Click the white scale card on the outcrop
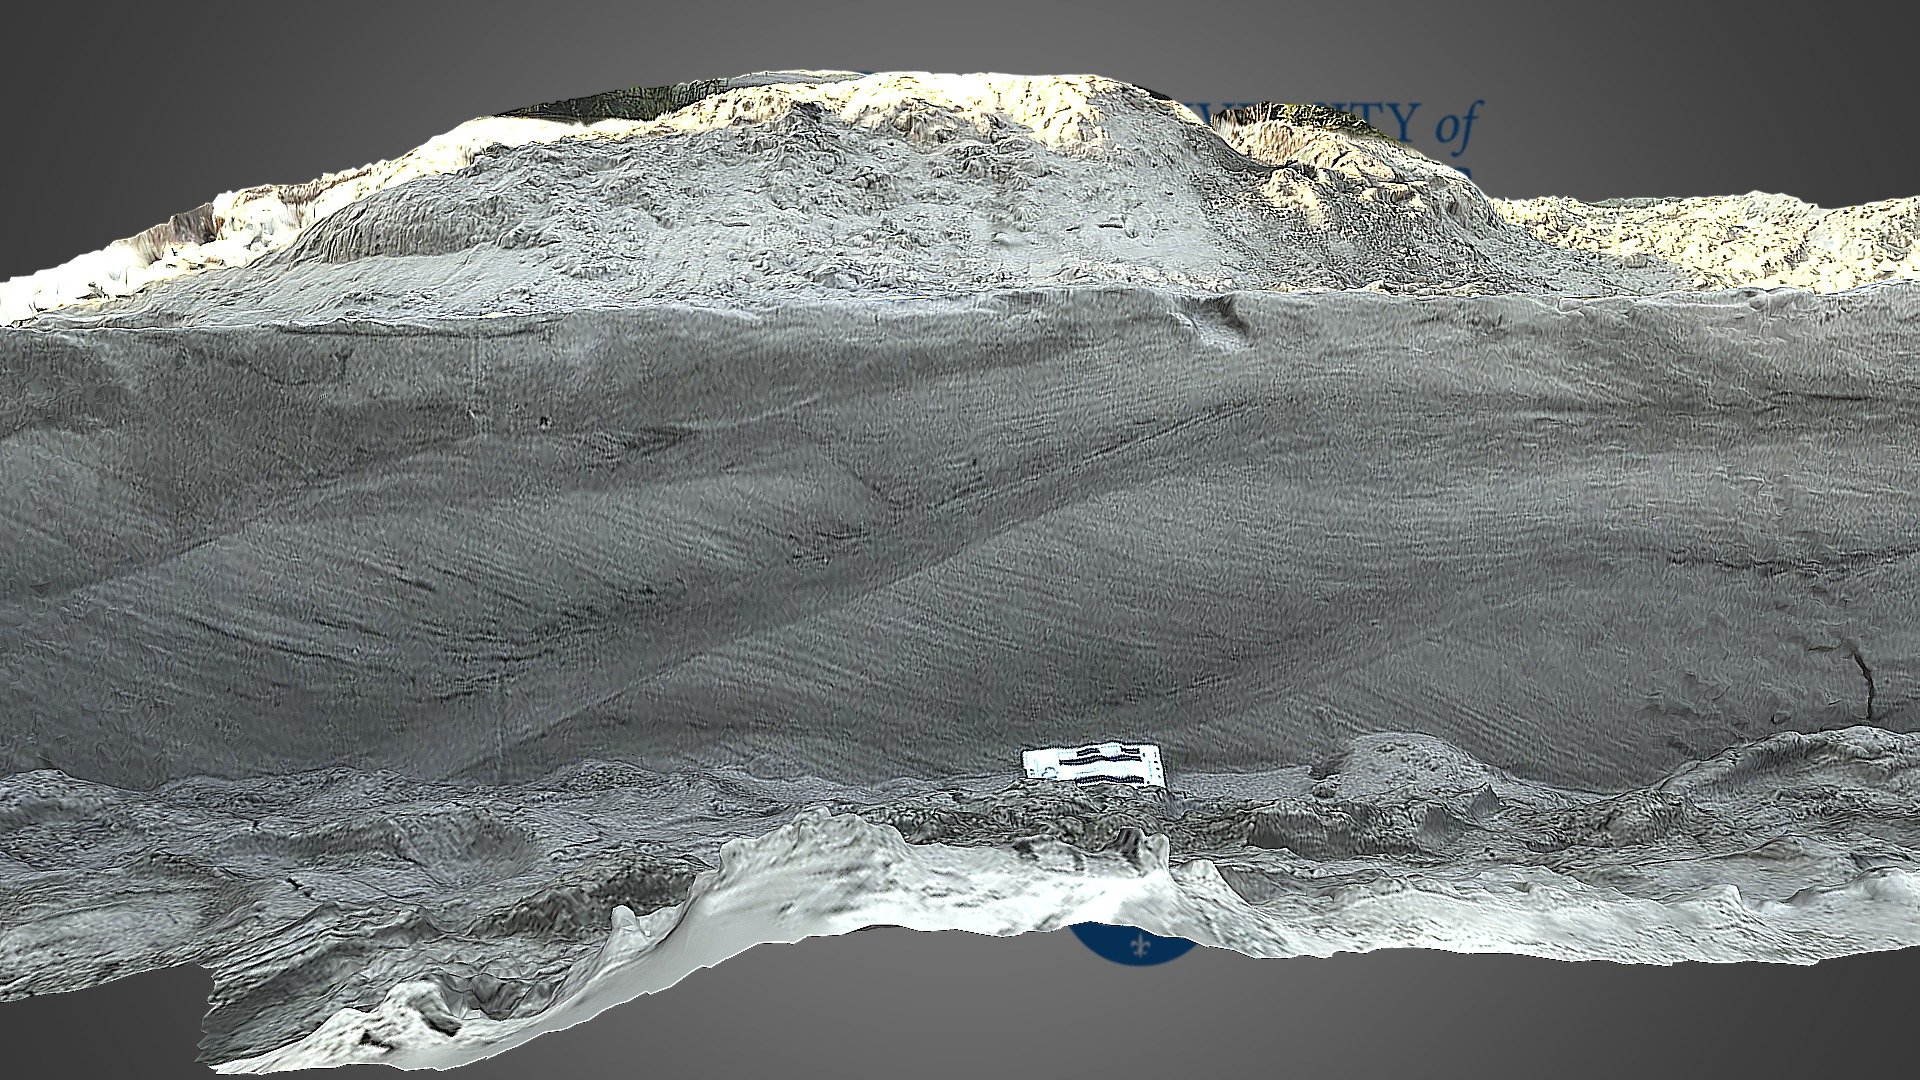This screenshot has width=1920, height=1080. point(1094,764)
